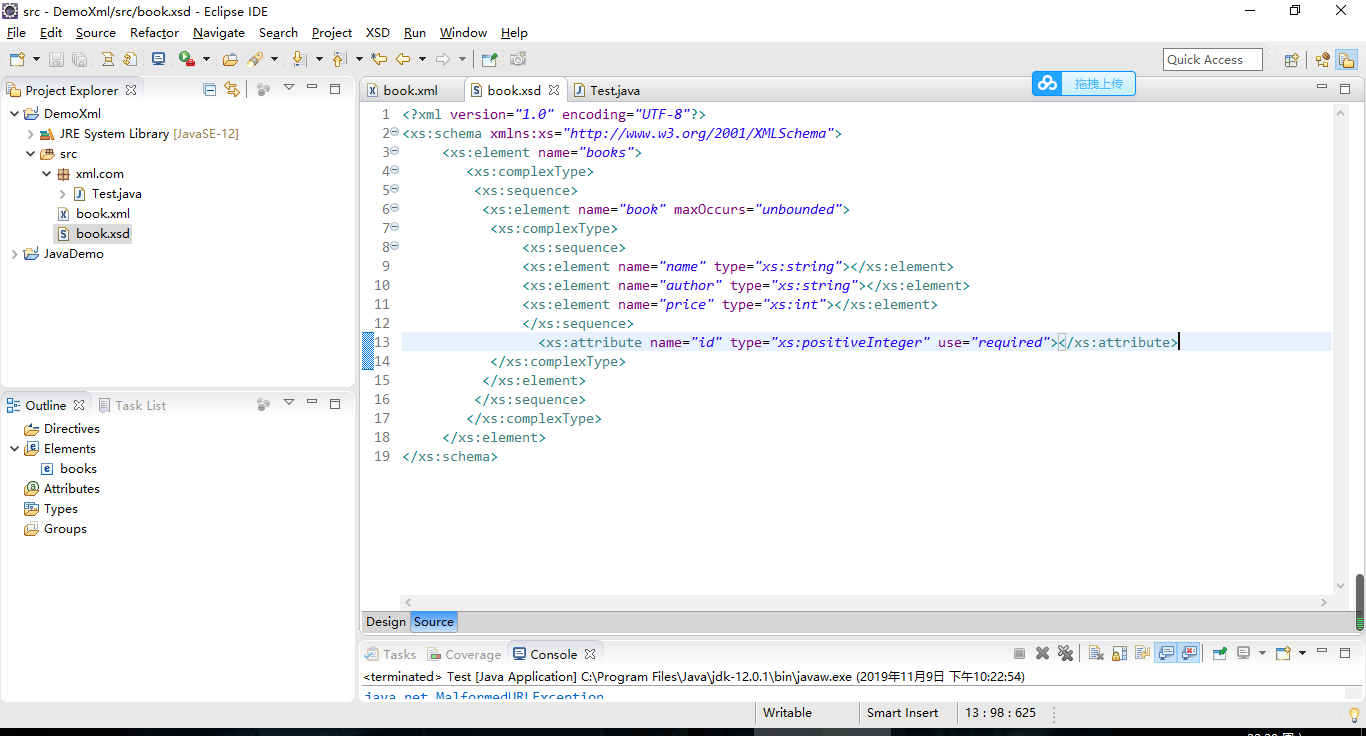Click the Save icon in toolbar
Screen dimensions: 1366x736
(56, 60)
